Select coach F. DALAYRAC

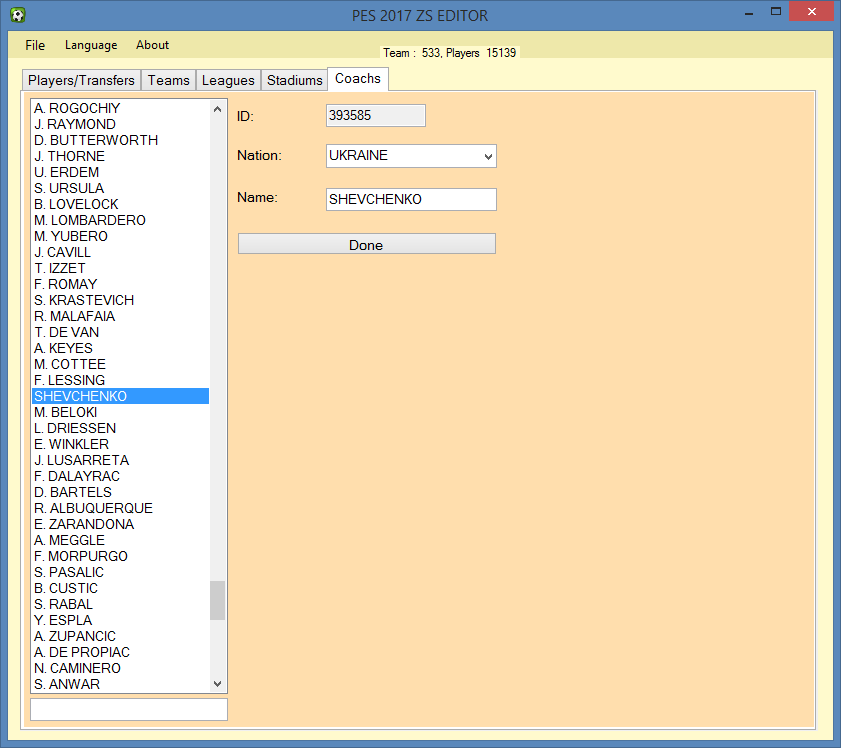pyautogui.click(x=120, y=477)
